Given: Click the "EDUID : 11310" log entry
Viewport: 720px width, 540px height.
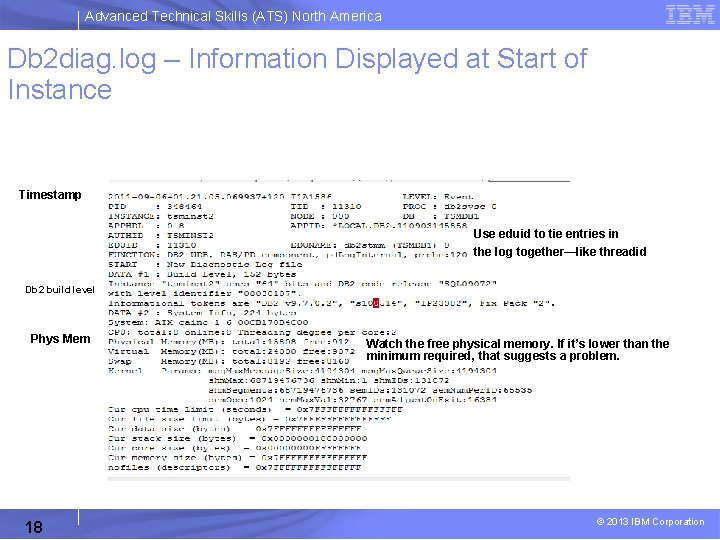Looking at the screenshot, I should tap(152, 245).
